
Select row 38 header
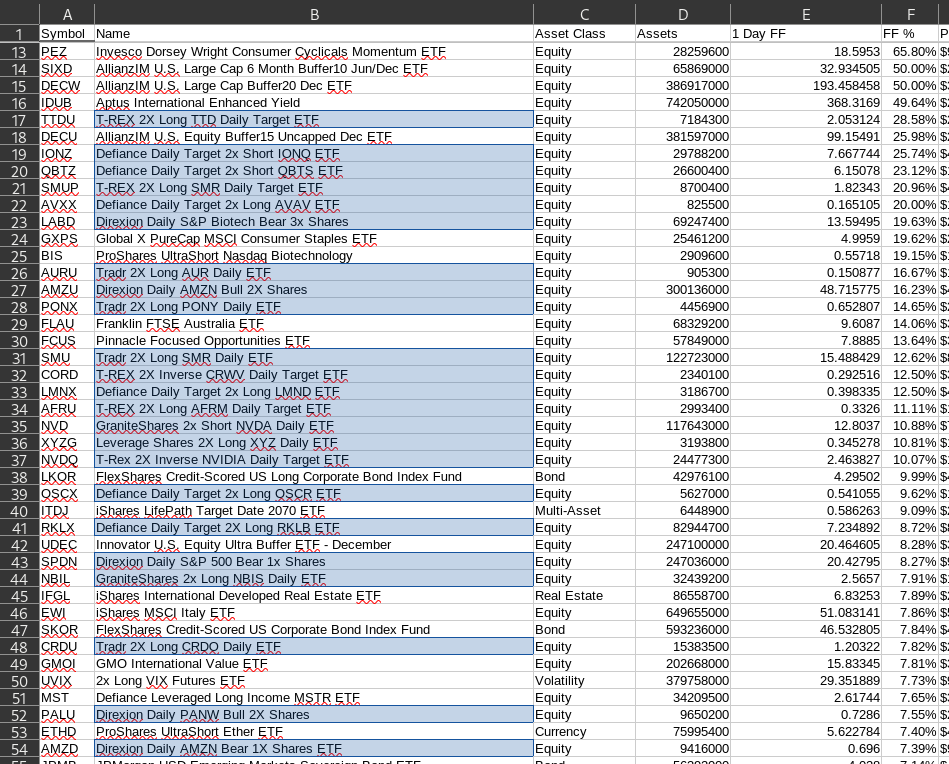19,477
